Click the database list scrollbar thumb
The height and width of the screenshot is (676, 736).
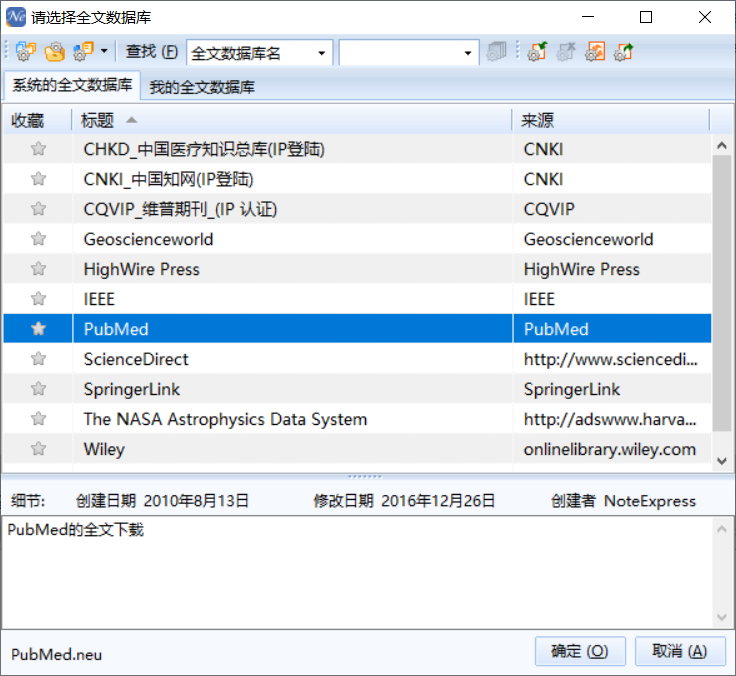pos(722,293)
